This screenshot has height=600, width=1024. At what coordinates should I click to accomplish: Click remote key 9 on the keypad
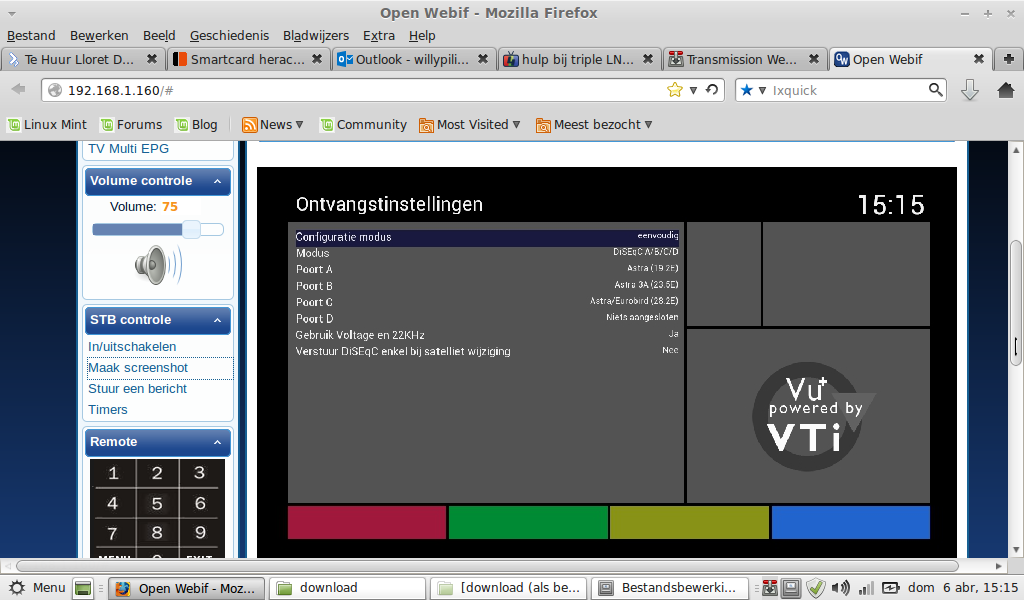[200, 533]
